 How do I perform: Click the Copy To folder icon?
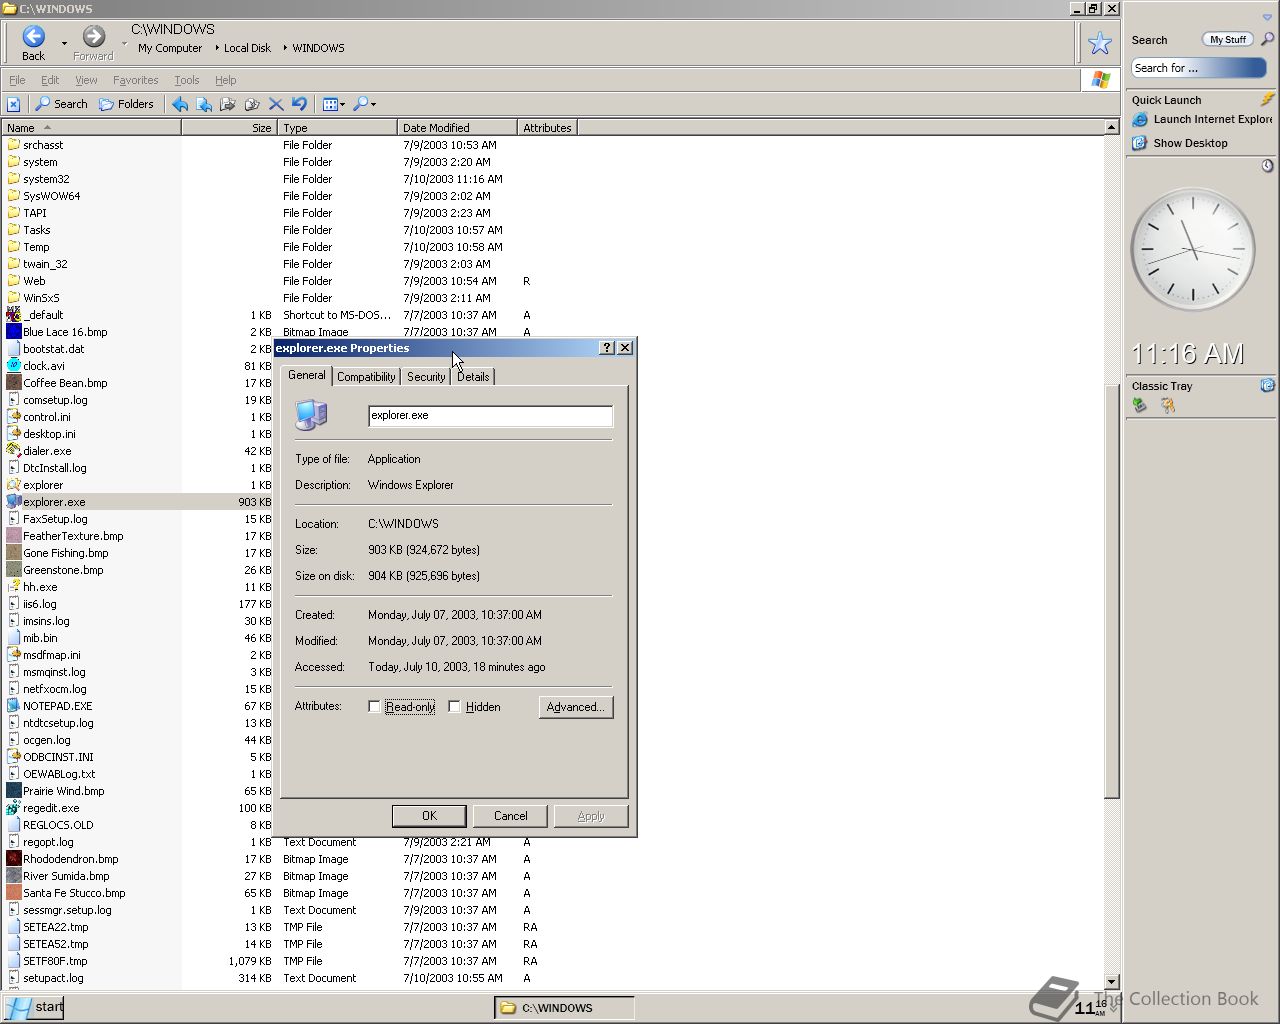tap(252, 104)
